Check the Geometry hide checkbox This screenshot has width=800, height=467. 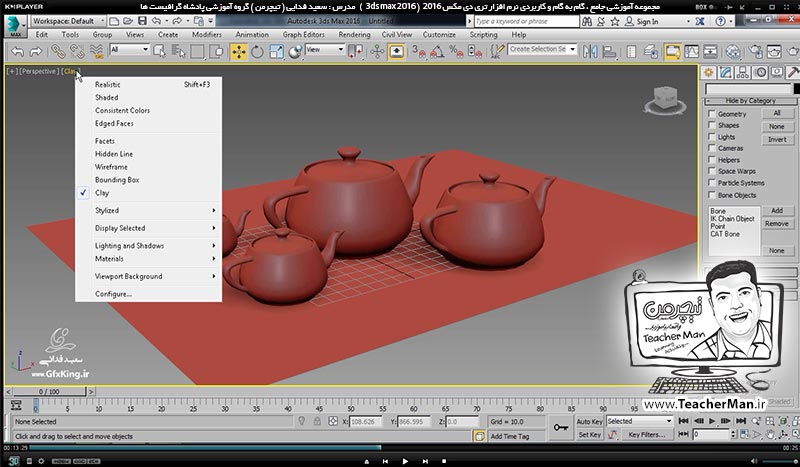click(x=711, y=113)
